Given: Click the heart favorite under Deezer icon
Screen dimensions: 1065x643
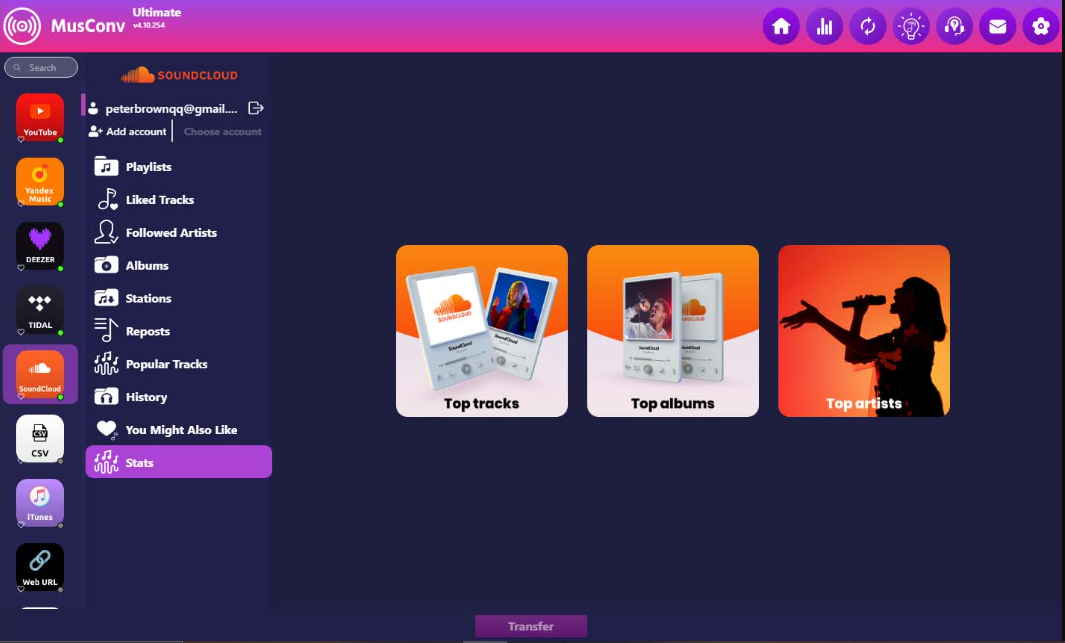Looking at the screenshot, I should tap(21, 268).
